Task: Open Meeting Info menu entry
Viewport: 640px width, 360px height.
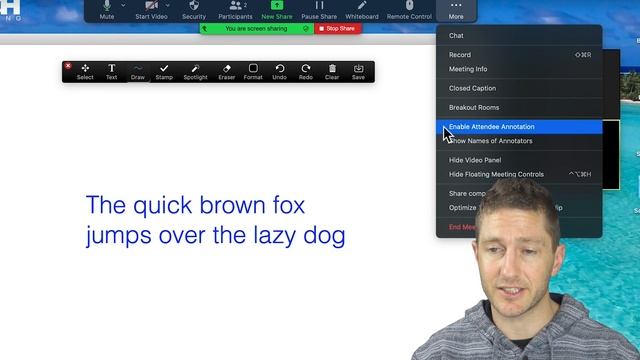Action: point(519,69)
